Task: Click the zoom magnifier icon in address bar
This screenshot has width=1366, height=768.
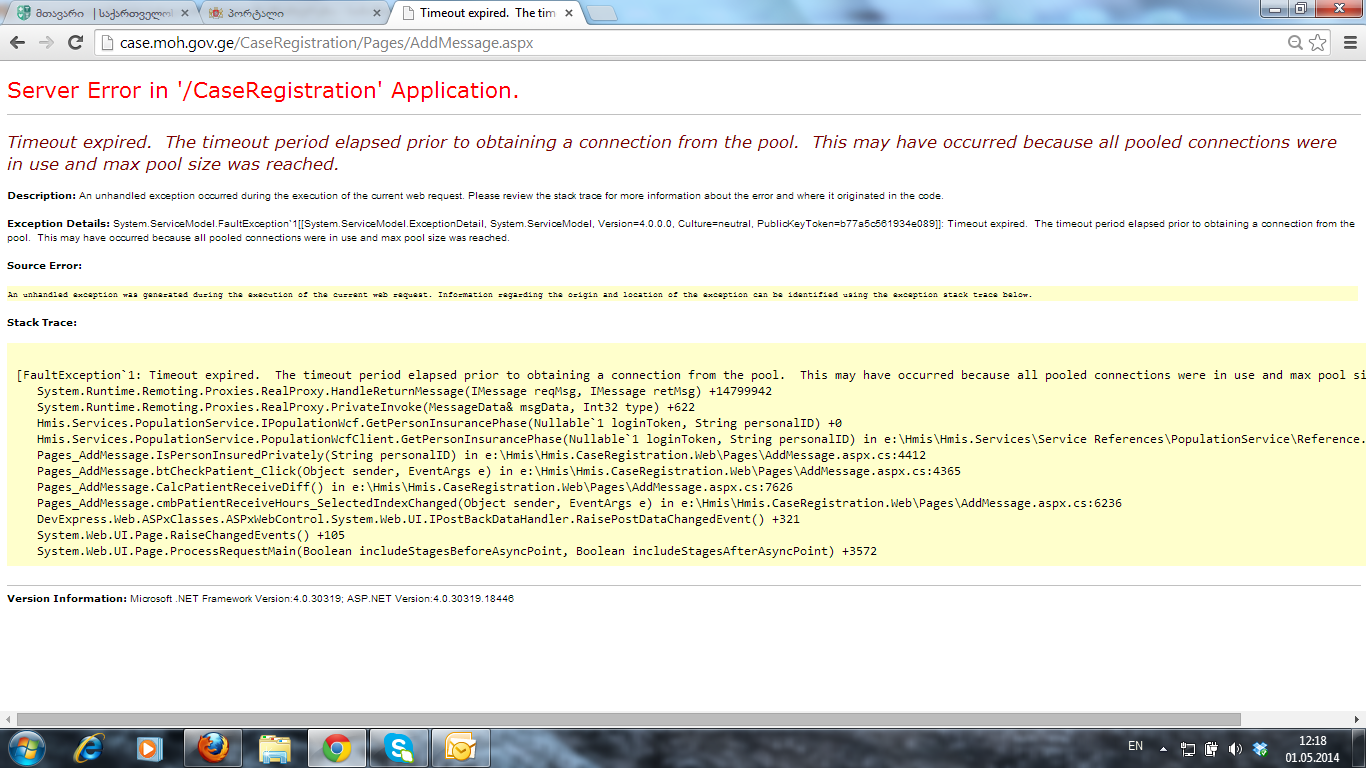Action: click(x=1295, y=43)
